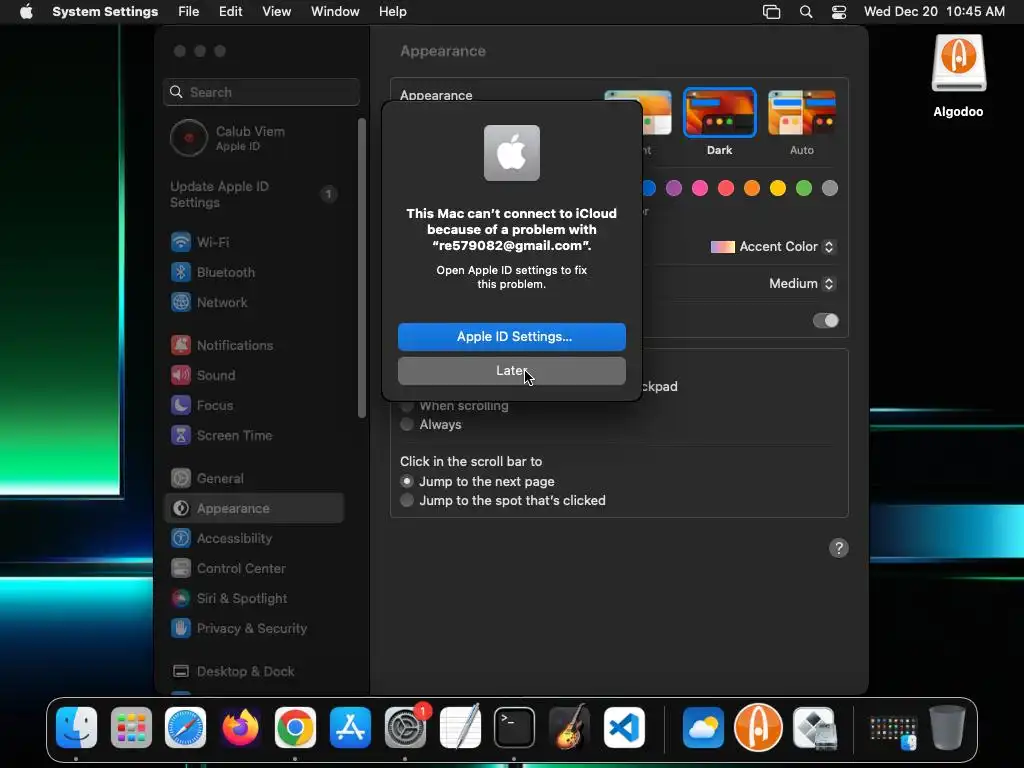Choose green accent color
This screenshot has width=1024, height=768.
click(x=804, y=188)
